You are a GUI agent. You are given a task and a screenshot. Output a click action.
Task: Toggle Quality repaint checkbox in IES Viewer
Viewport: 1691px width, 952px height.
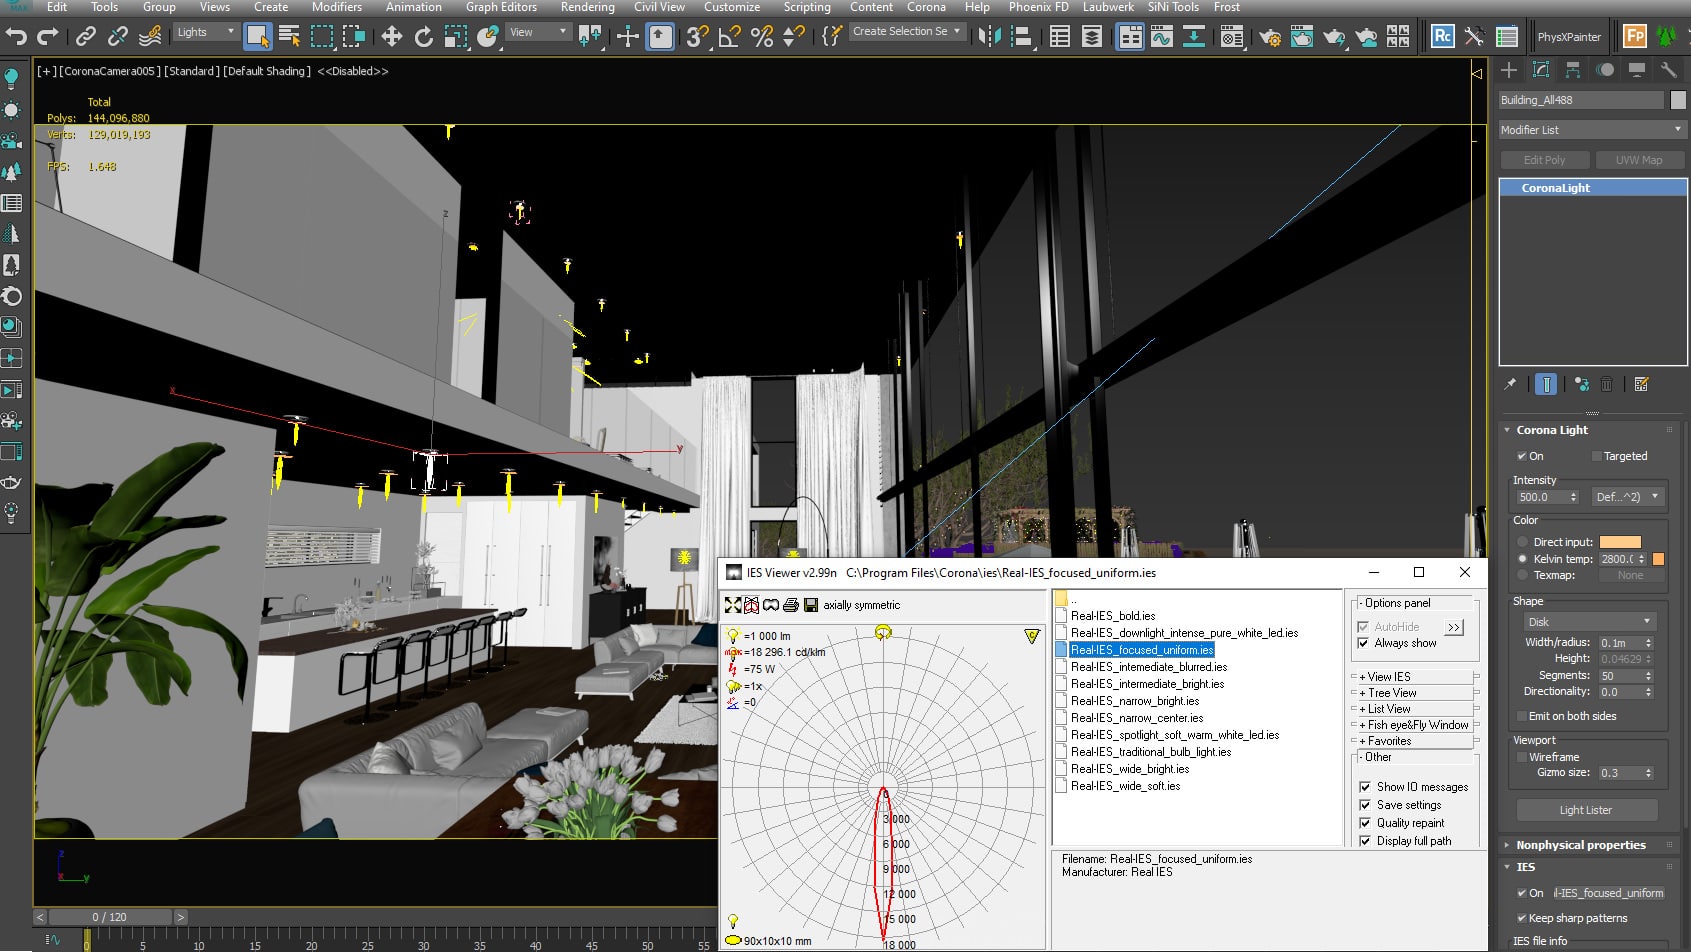[x=1365, y=823]
